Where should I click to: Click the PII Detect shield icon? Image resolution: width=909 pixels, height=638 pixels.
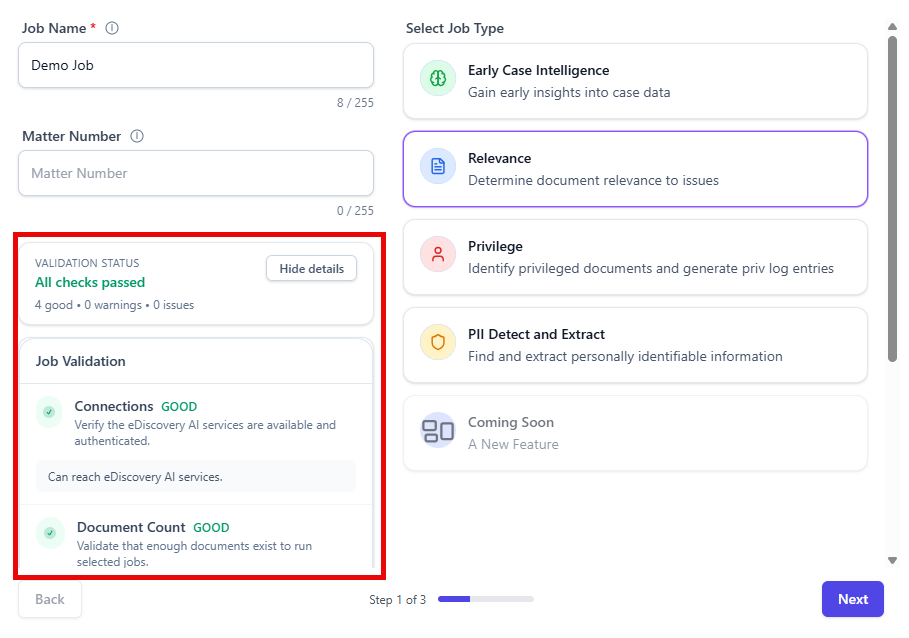[x=437, y=342]
